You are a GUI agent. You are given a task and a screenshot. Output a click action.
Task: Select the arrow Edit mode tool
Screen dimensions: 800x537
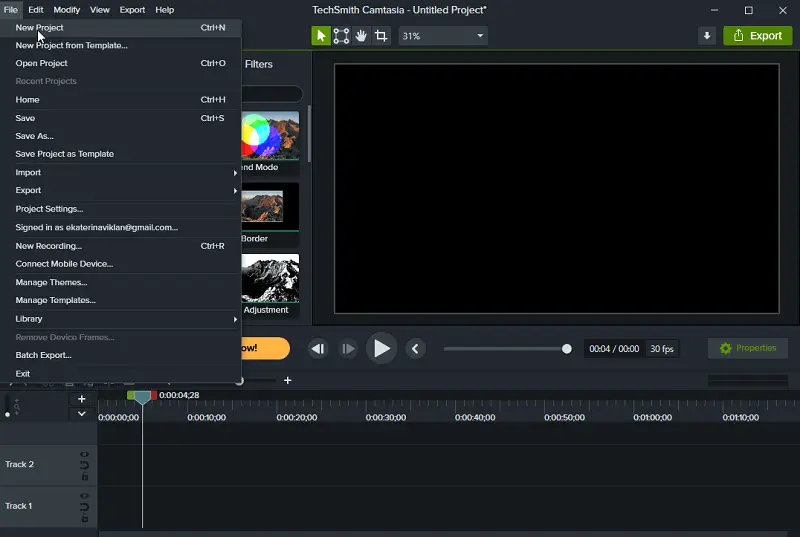point(321,36)
